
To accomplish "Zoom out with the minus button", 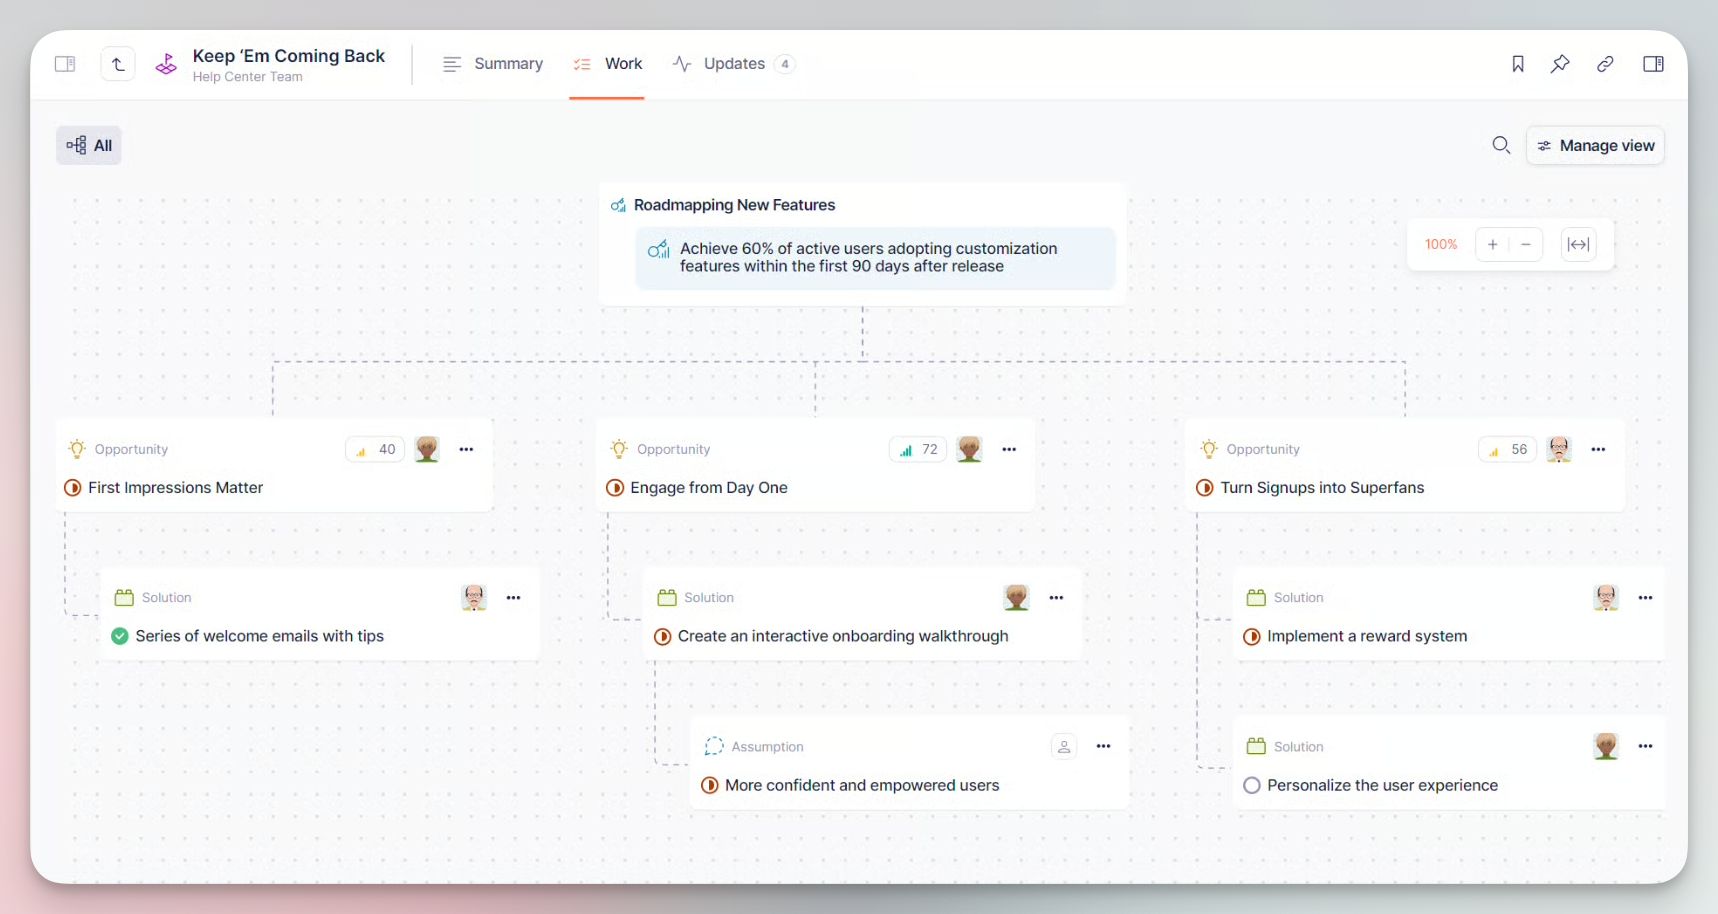I will 1526,244.
